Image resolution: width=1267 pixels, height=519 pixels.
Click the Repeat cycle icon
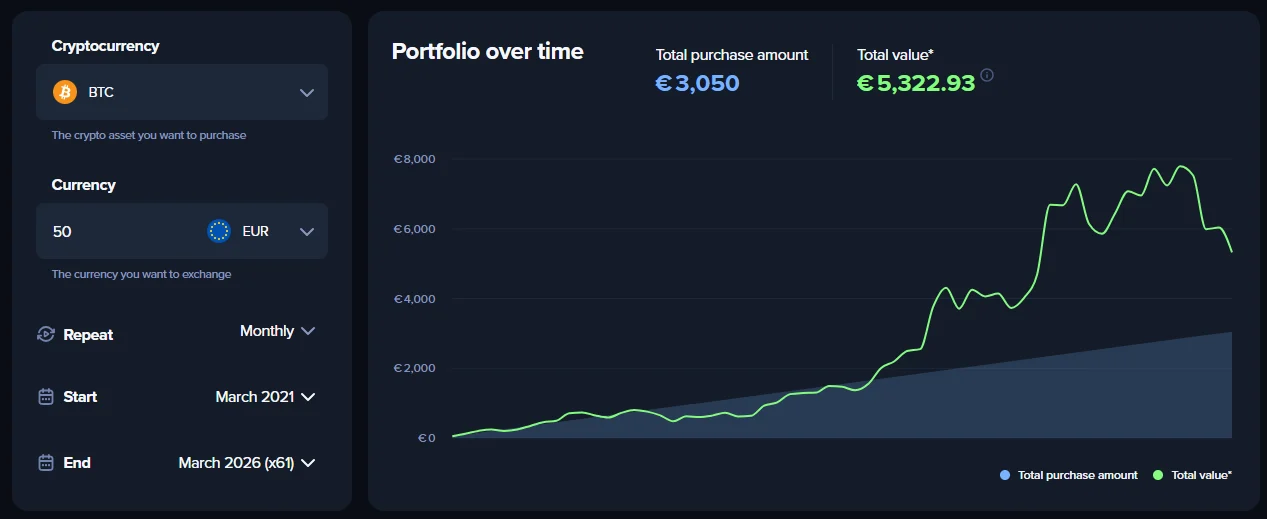tap(45, 334)
